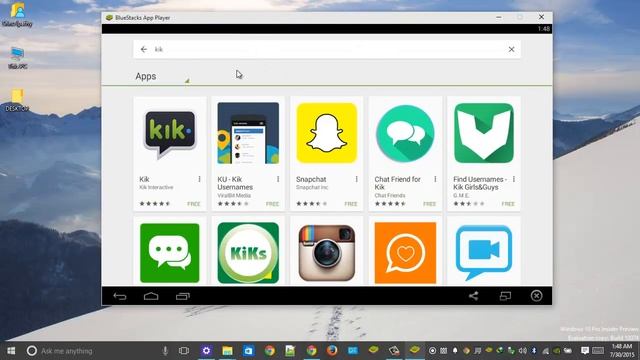Image resolution: width=640 pixels, height=360 pixels.
Task: Open the Windows Start menu
Action: pos(11,351)
